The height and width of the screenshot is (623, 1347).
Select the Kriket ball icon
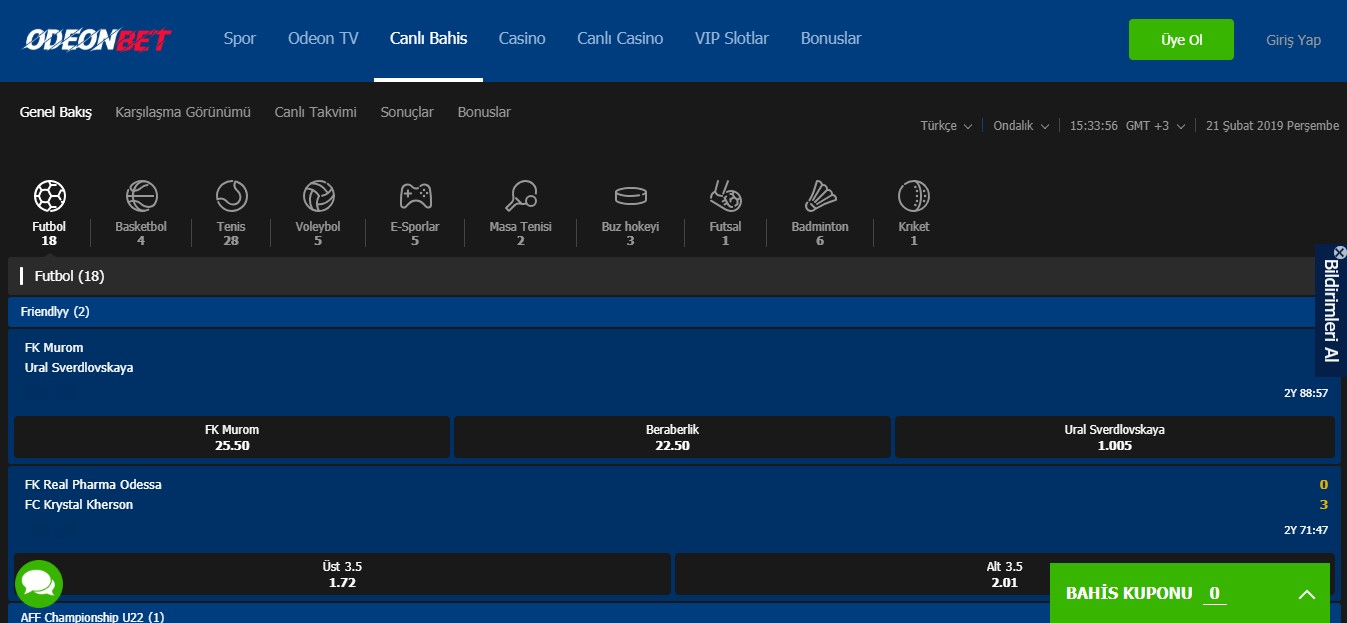[914, 195]
